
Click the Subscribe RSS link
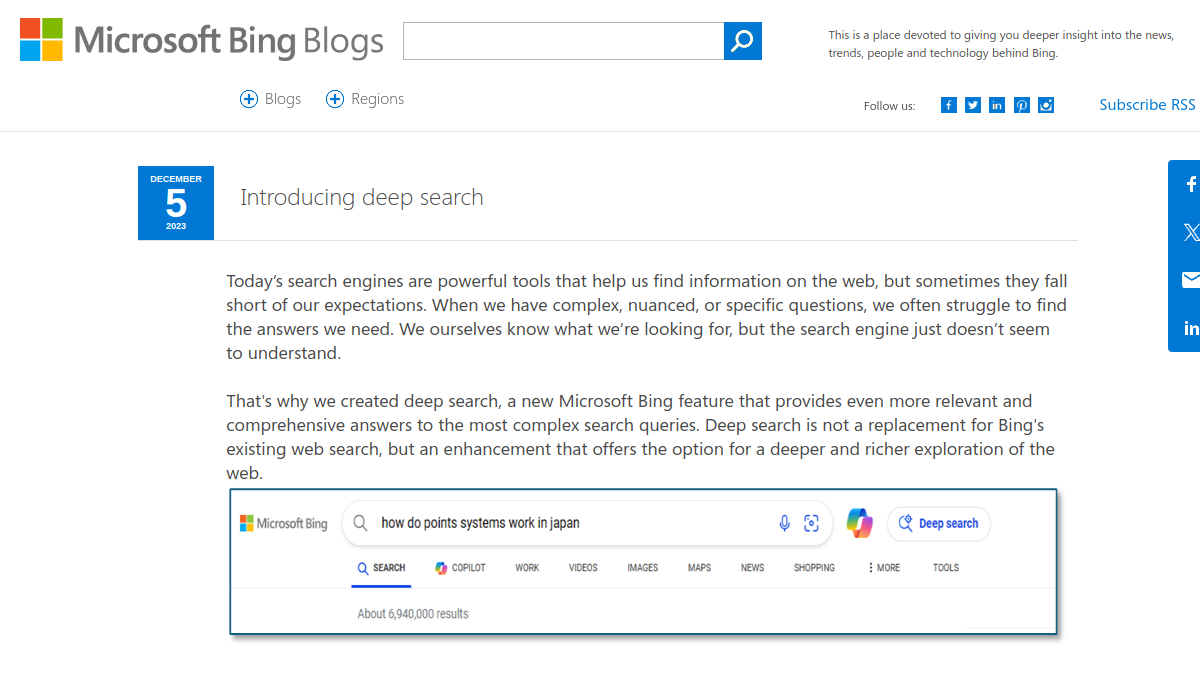[1147, 105]
